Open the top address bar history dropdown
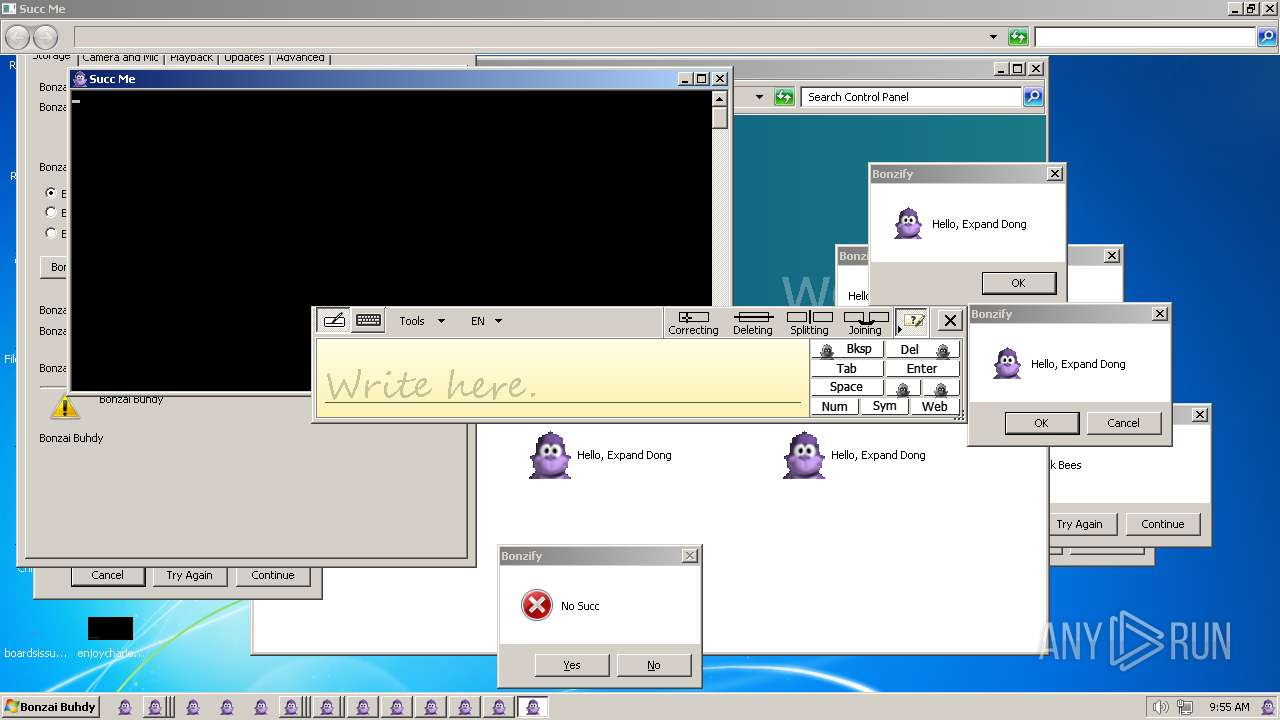Image resolution: width=1280 pixels, height=720 pixels. coord(993,37)
